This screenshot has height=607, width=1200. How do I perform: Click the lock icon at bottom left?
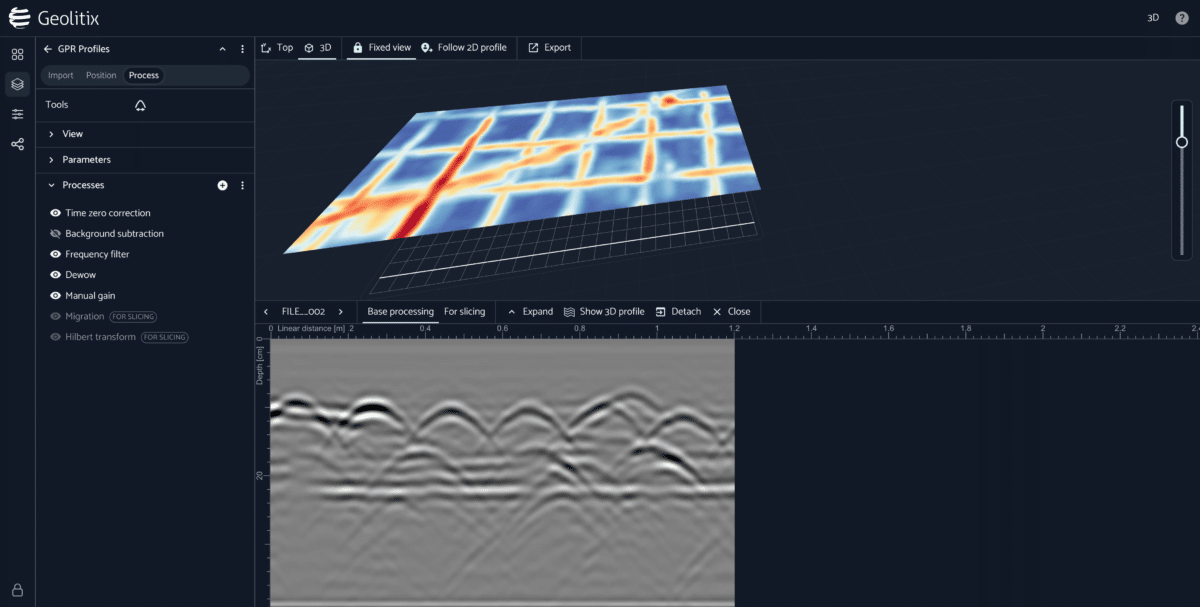17,590
